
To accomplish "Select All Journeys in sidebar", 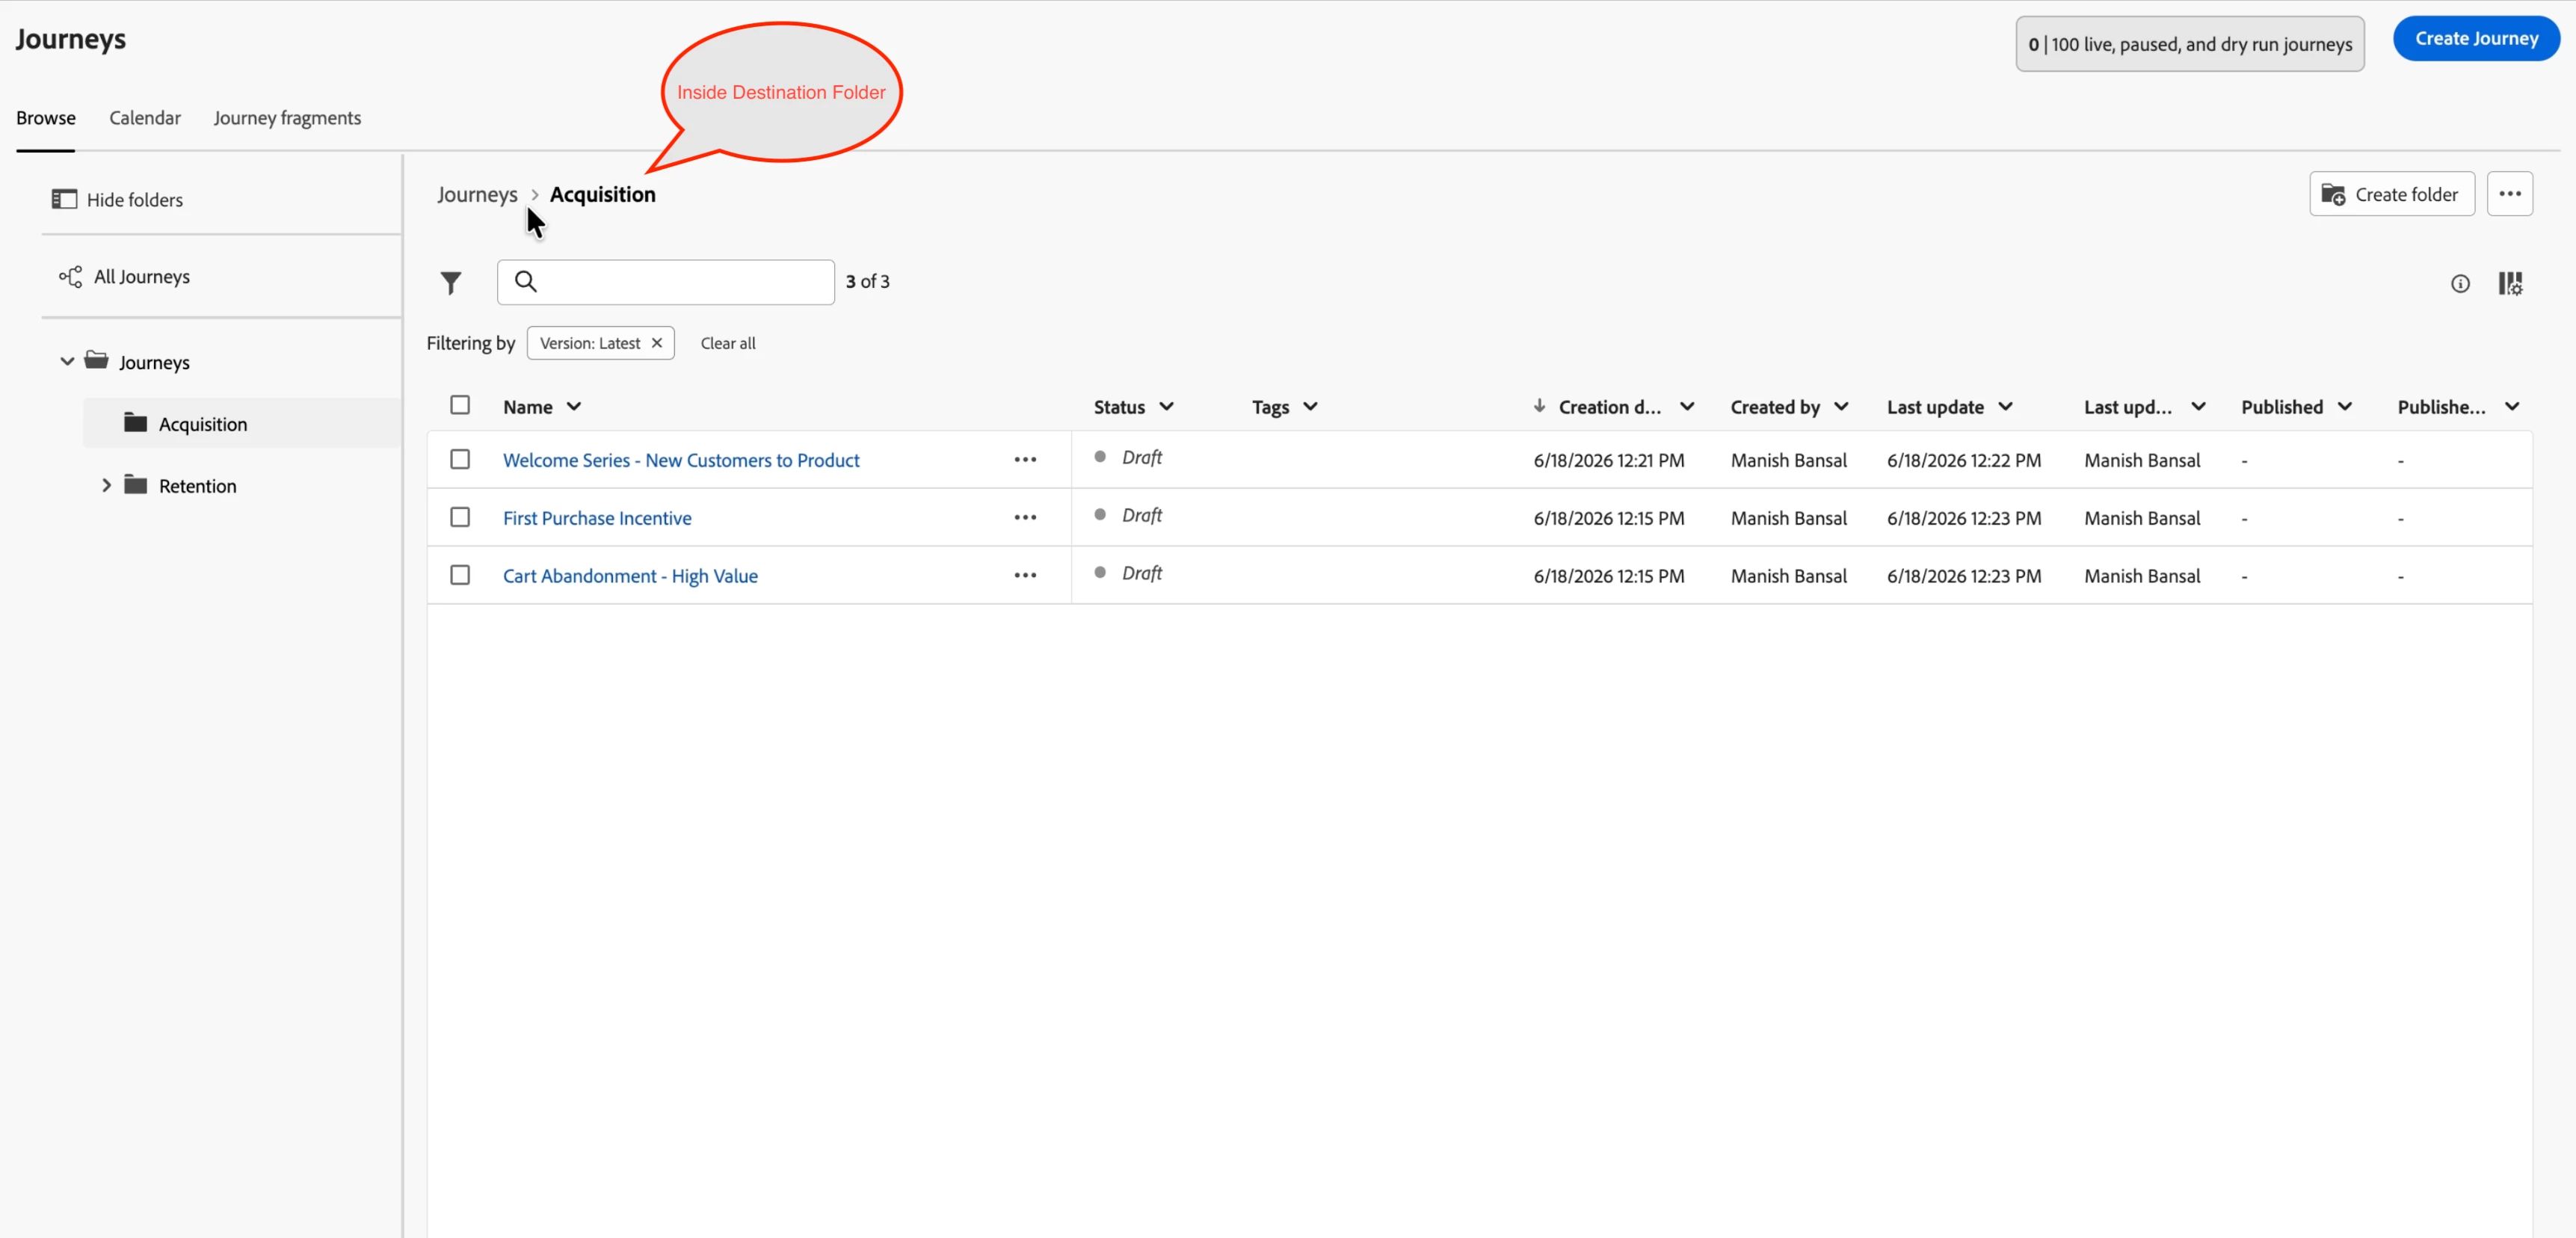I will [142, 276].
